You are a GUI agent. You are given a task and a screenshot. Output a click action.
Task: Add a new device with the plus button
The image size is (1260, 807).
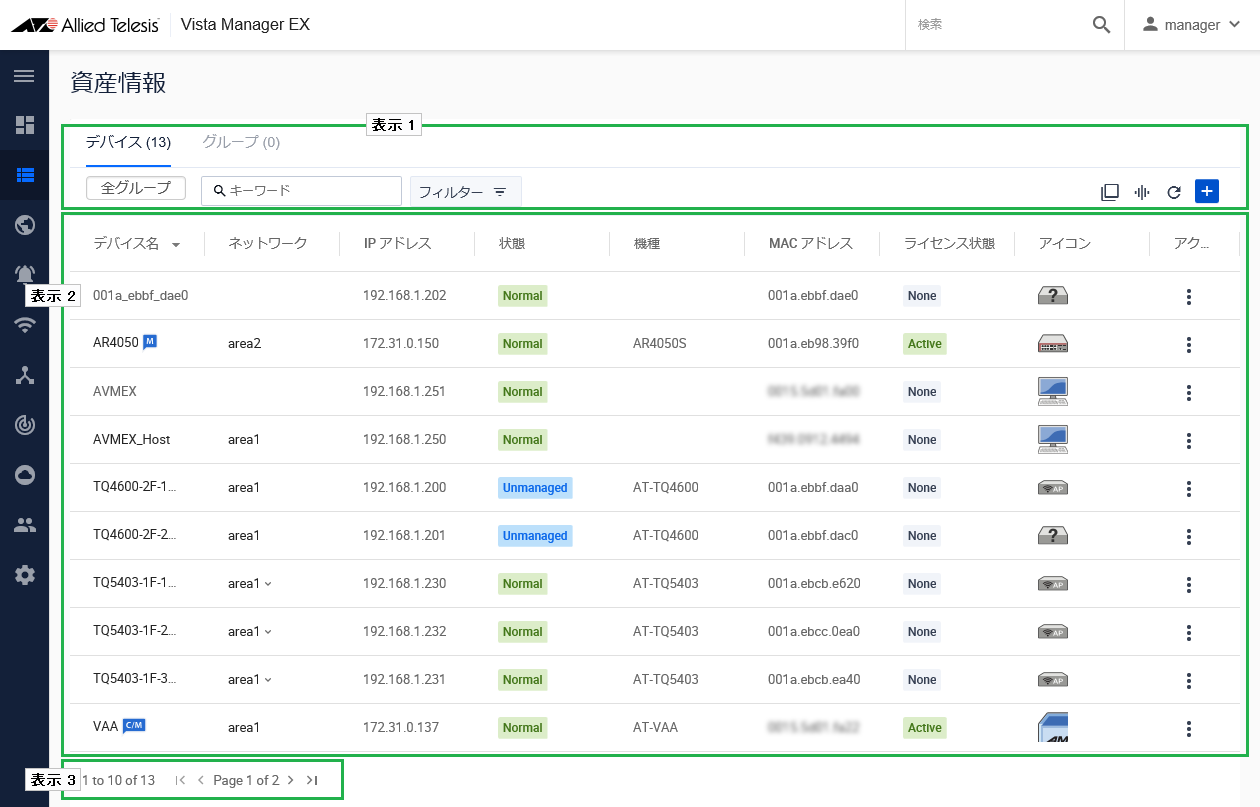pyautogui.click(x=1207, y=191)
